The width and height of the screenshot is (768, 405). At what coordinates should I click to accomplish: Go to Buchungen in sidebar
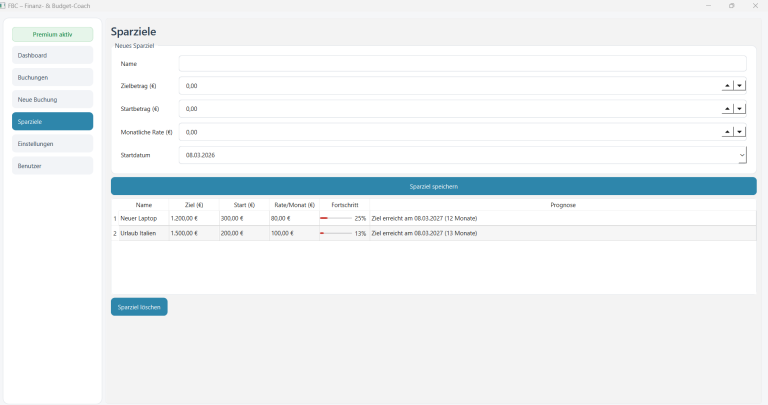tap(52, 77)
